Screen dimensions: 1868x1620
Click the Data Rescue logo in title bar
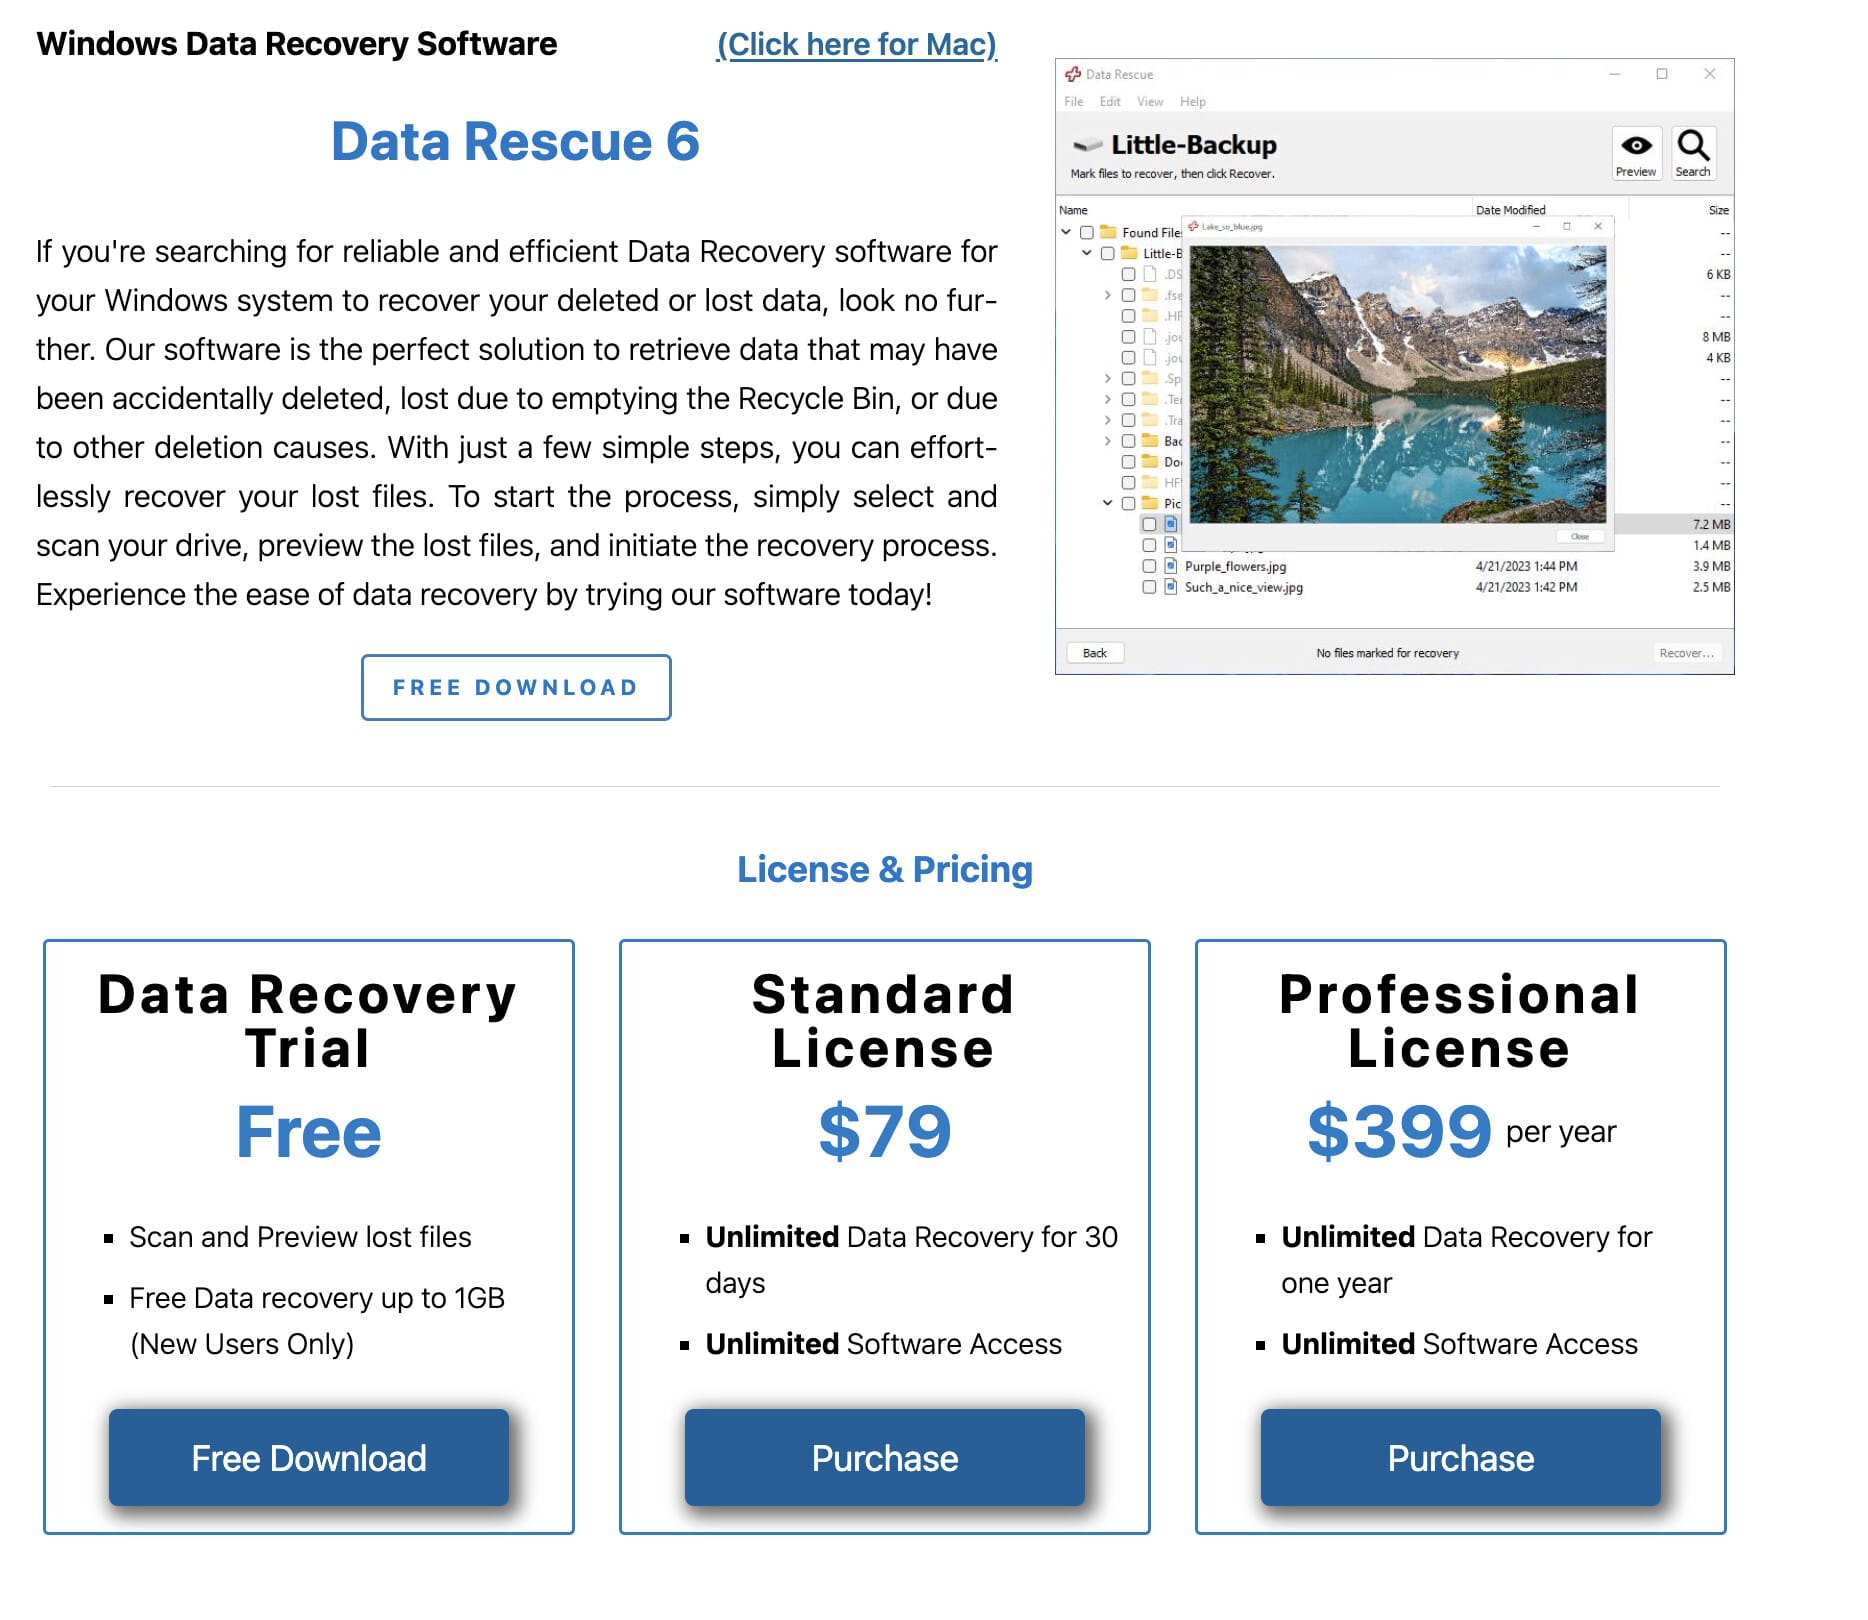coord(1073,74)
